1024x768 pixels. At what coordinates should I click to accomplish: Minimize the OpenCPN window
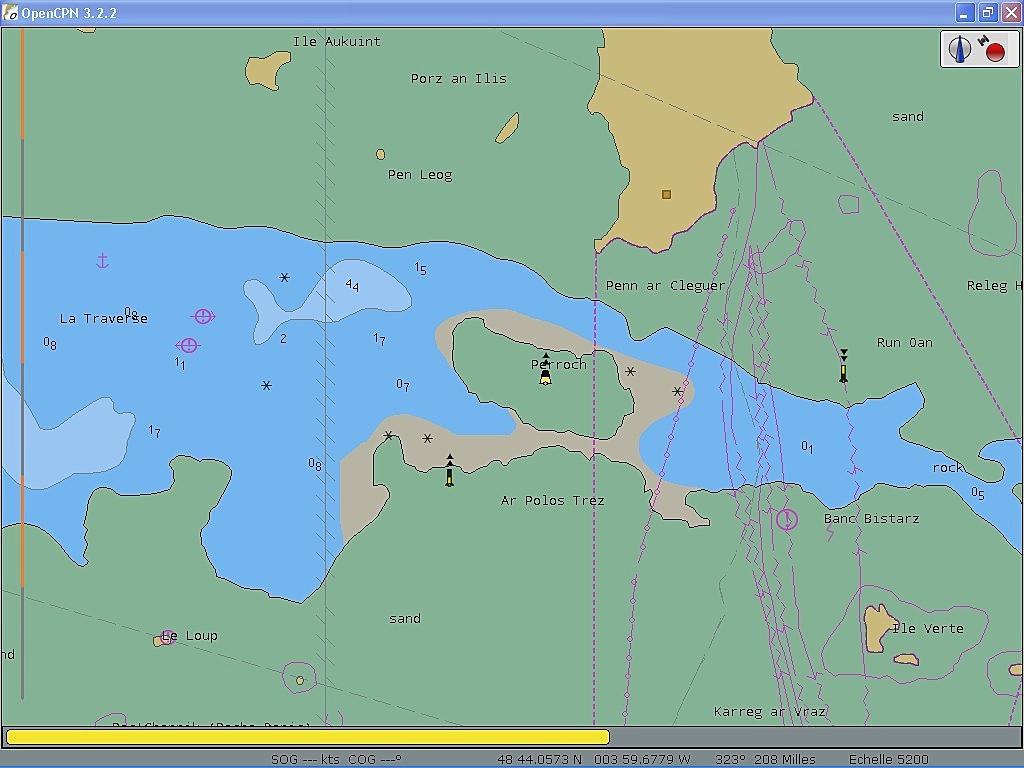[x=965, y=12]
